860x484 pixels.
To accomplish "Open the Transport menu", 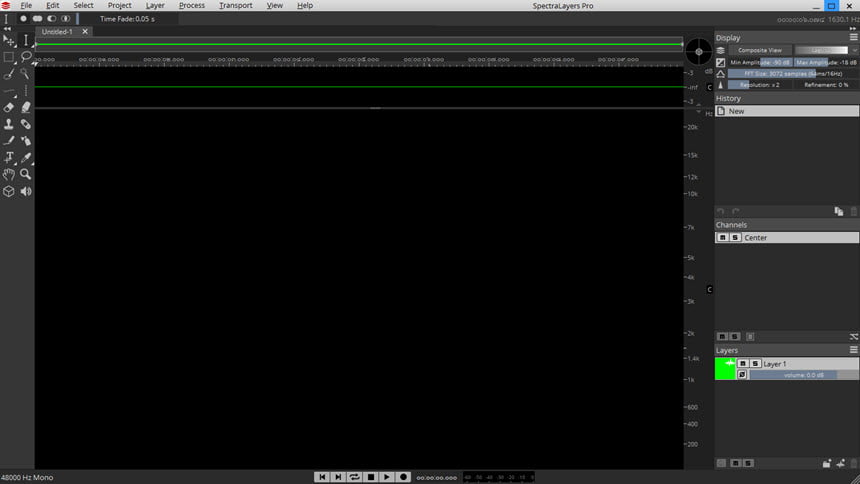I will pos(236,5).
